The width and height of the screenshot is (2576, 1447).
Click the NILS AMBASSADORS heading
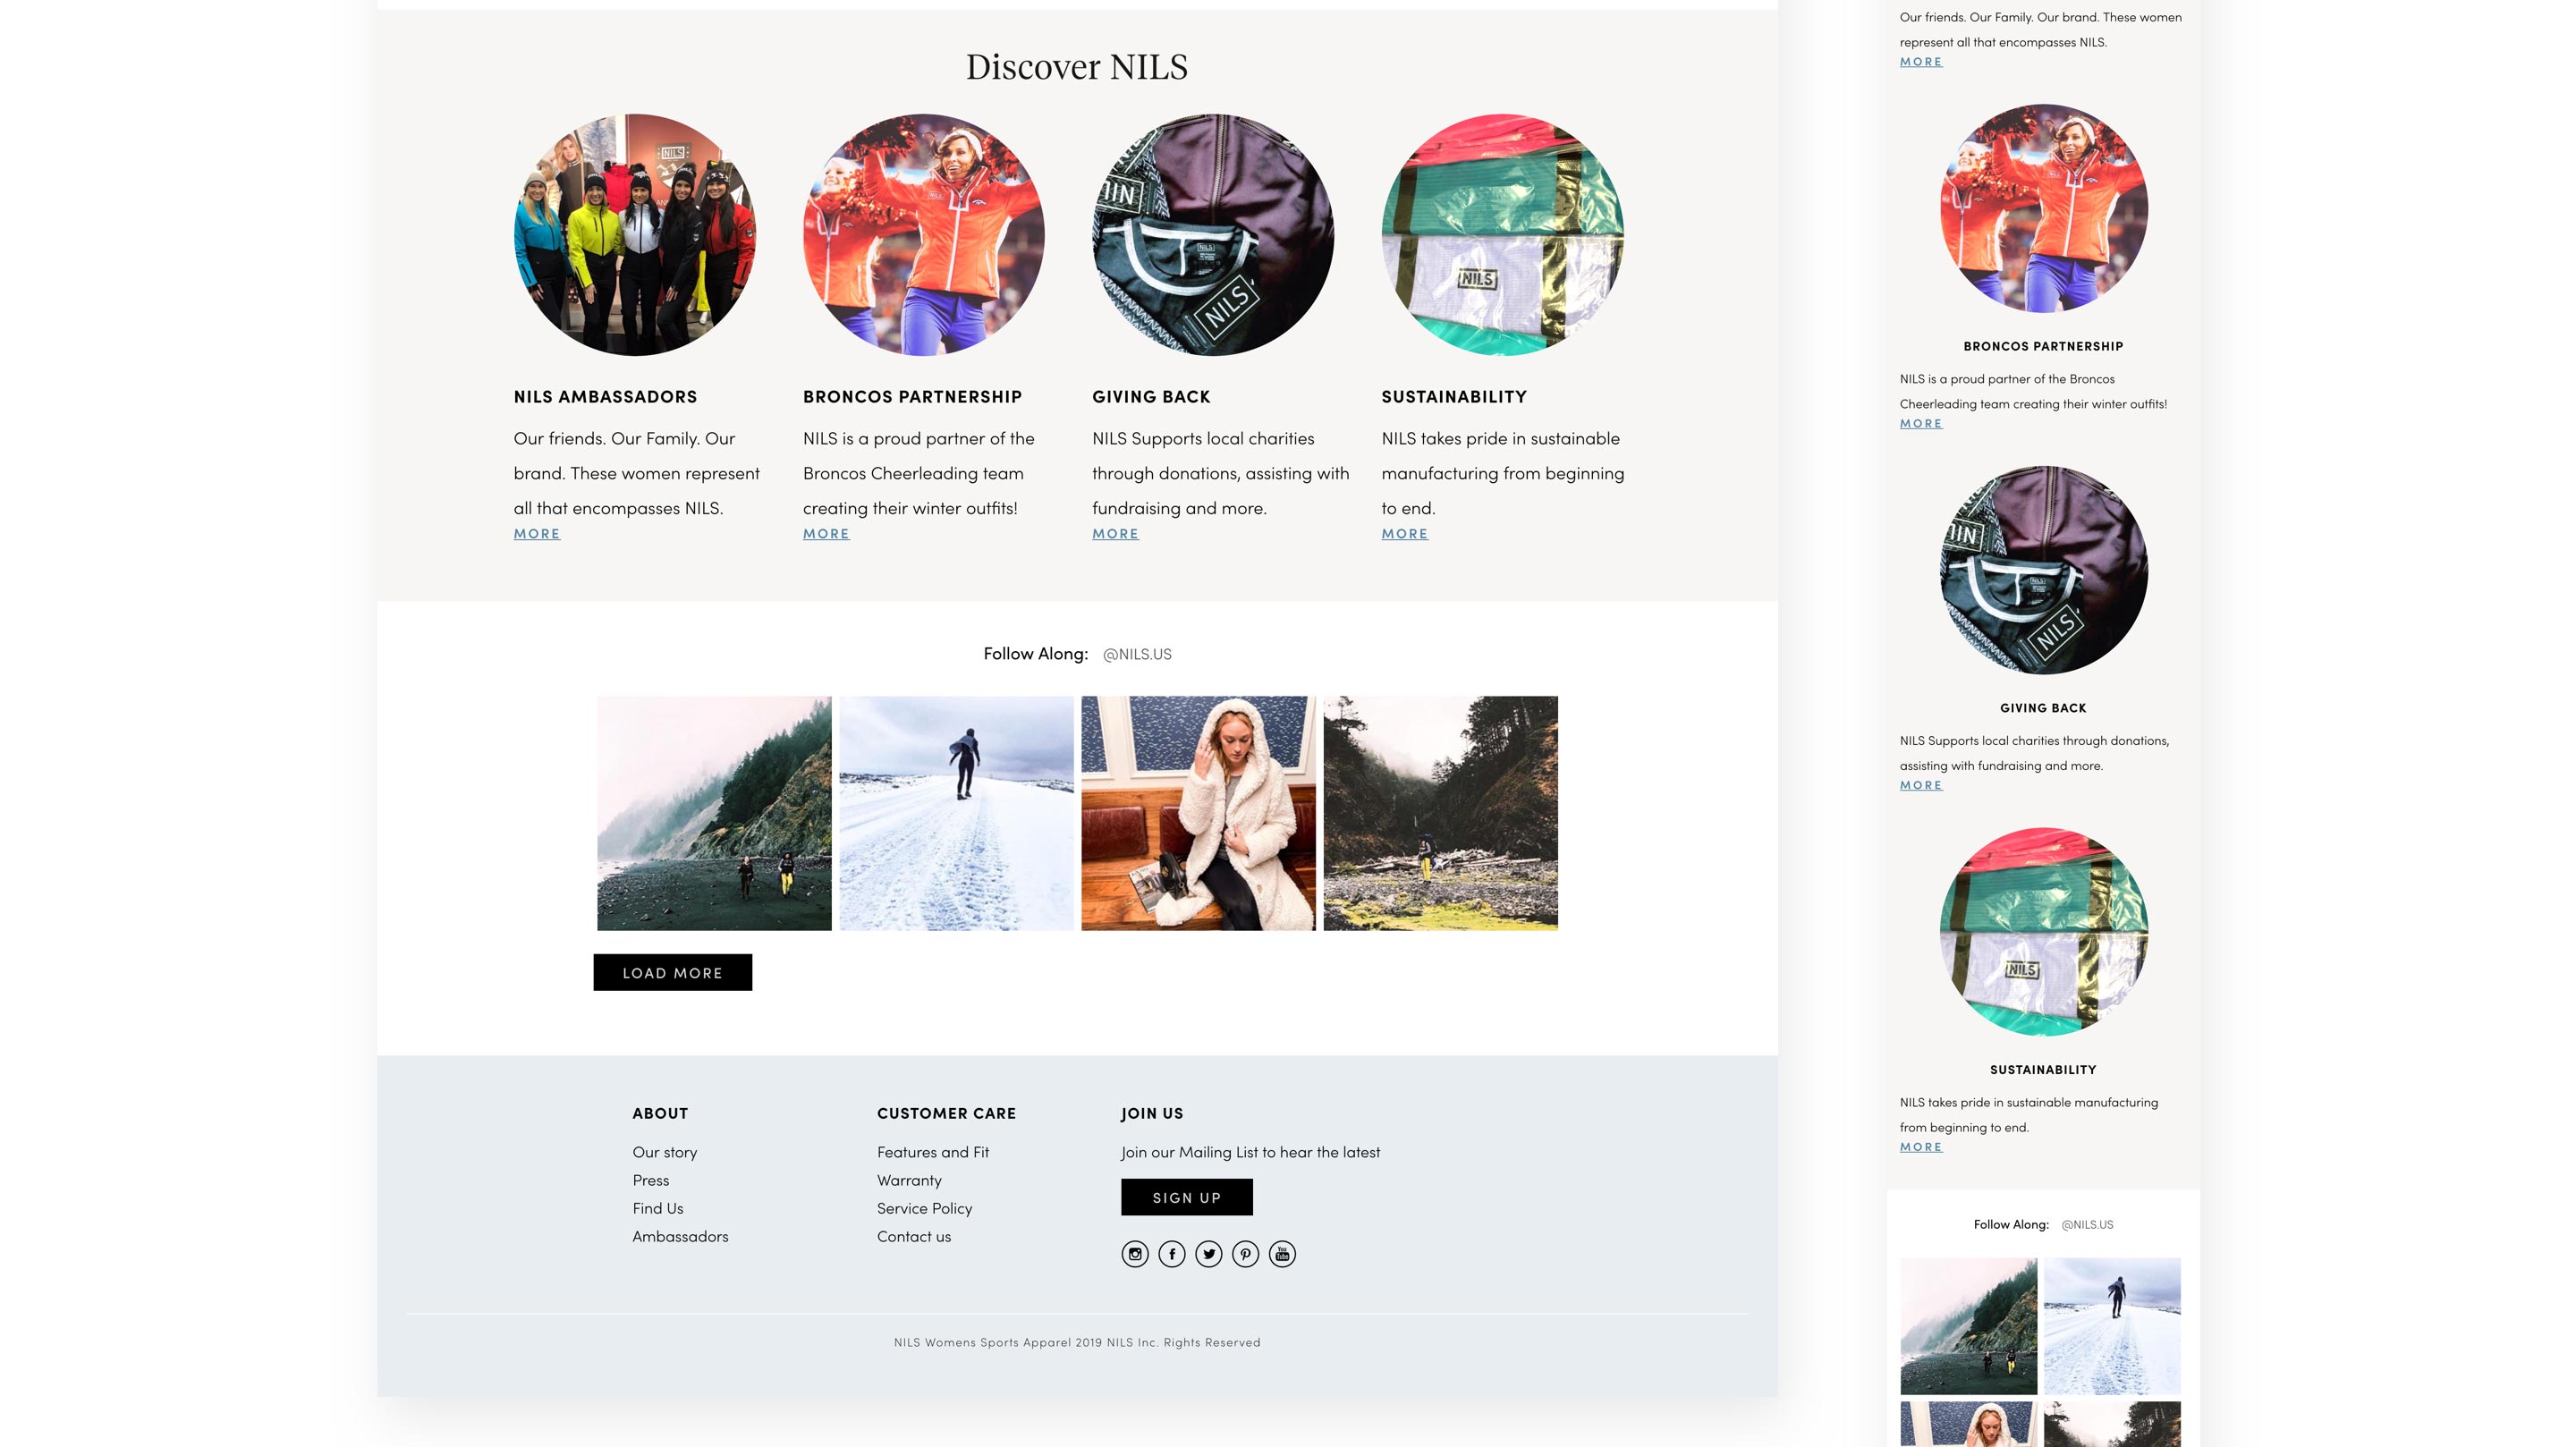click(605, 397)
